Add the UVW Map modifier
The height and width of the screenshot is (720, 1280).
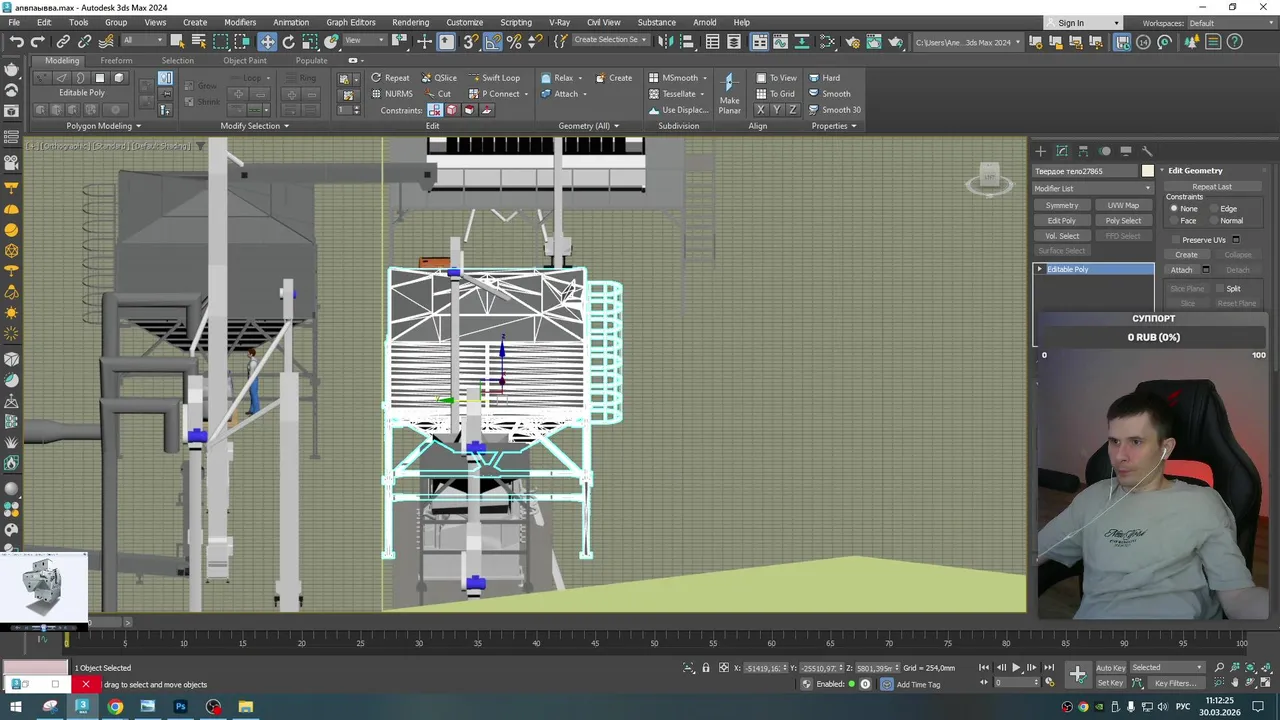pyautogui.click(x=1123, y=206)
